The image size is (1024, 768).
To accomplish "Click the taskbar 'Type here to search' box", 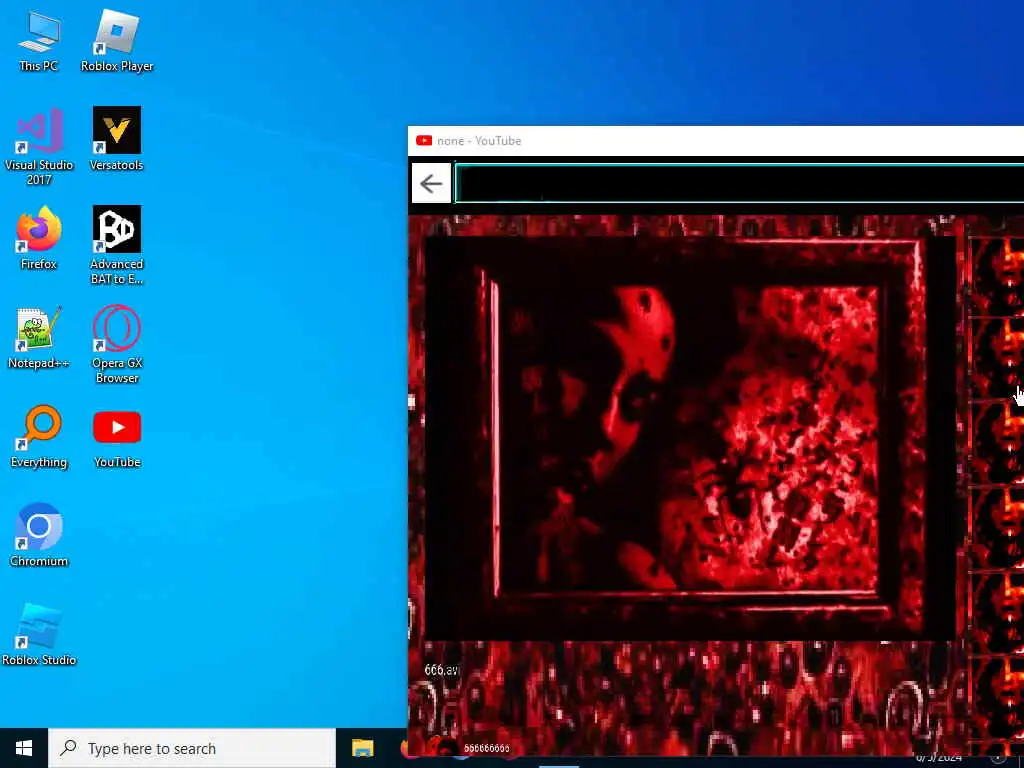I will pos(192,748).
